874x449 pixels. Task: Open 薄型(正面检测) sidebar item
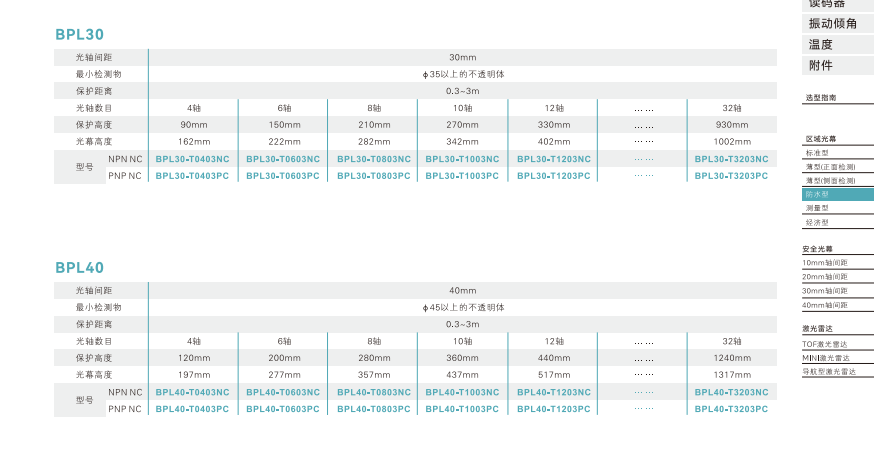click(829, 167)
